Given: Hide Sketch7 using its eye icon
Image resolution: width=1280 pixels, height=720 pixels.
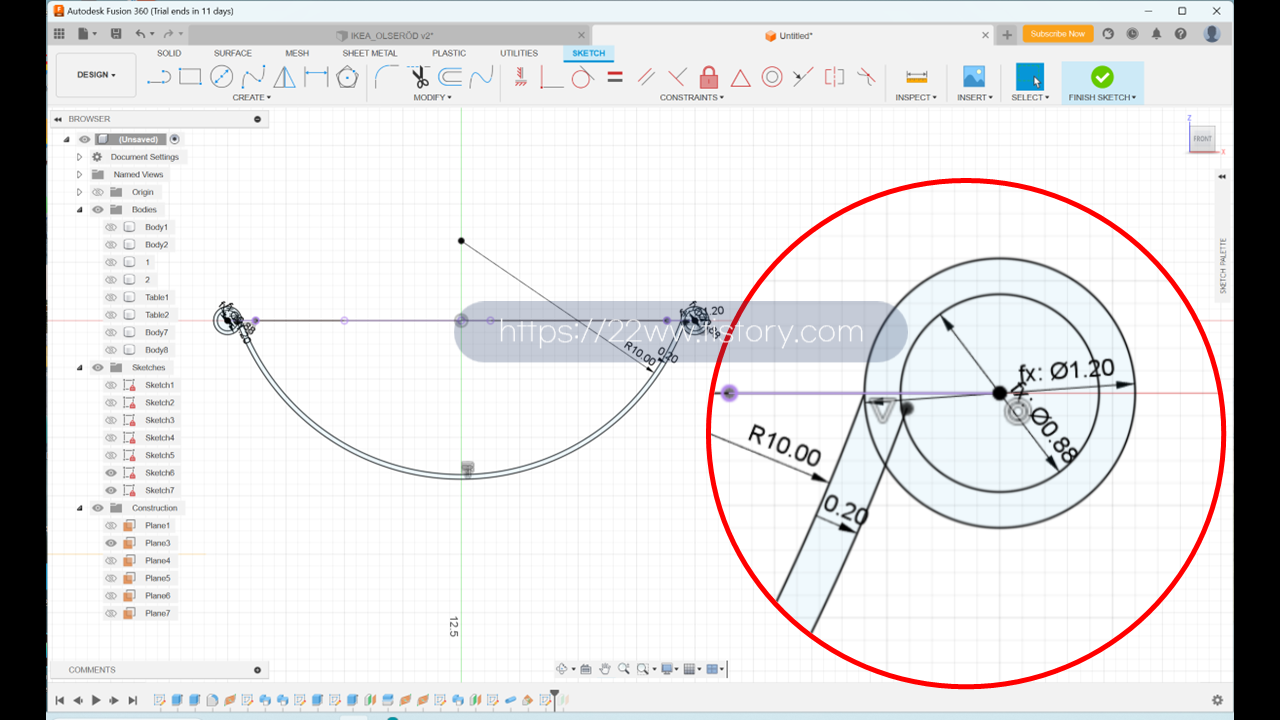Looking at the screenshot, I should (x=111, y=490).
